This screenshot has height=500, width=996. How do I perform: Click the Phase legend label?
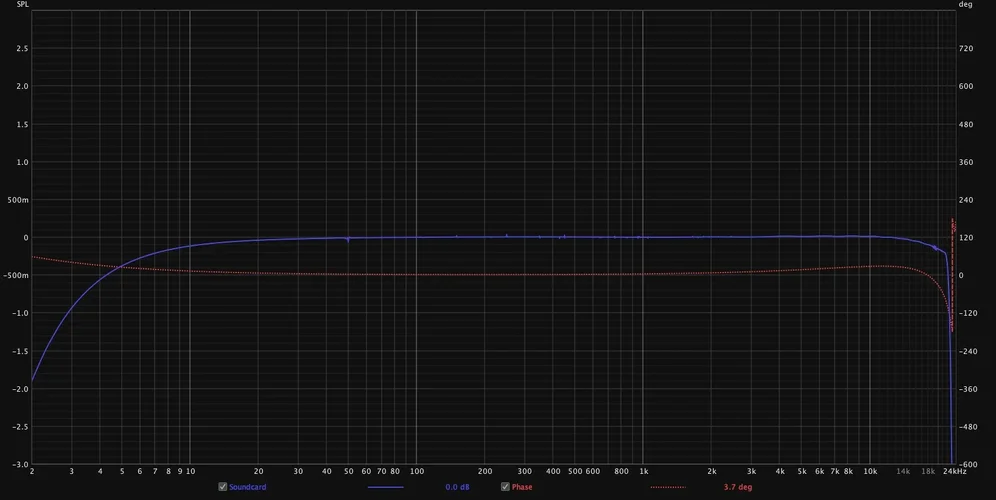(522, 487)
